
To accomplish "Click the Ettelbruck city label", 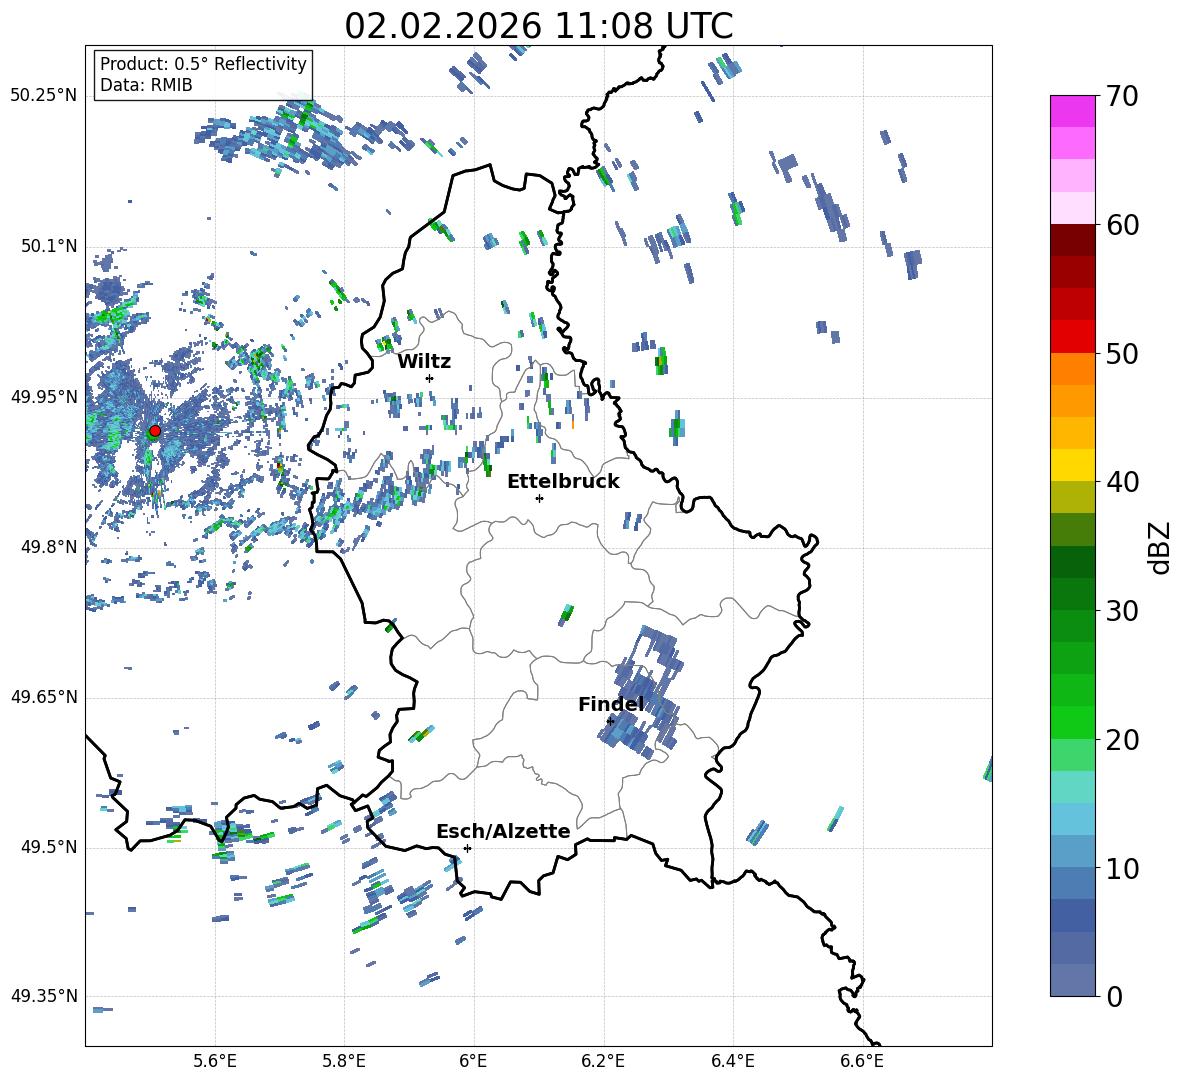I will (x=563, y=482).
